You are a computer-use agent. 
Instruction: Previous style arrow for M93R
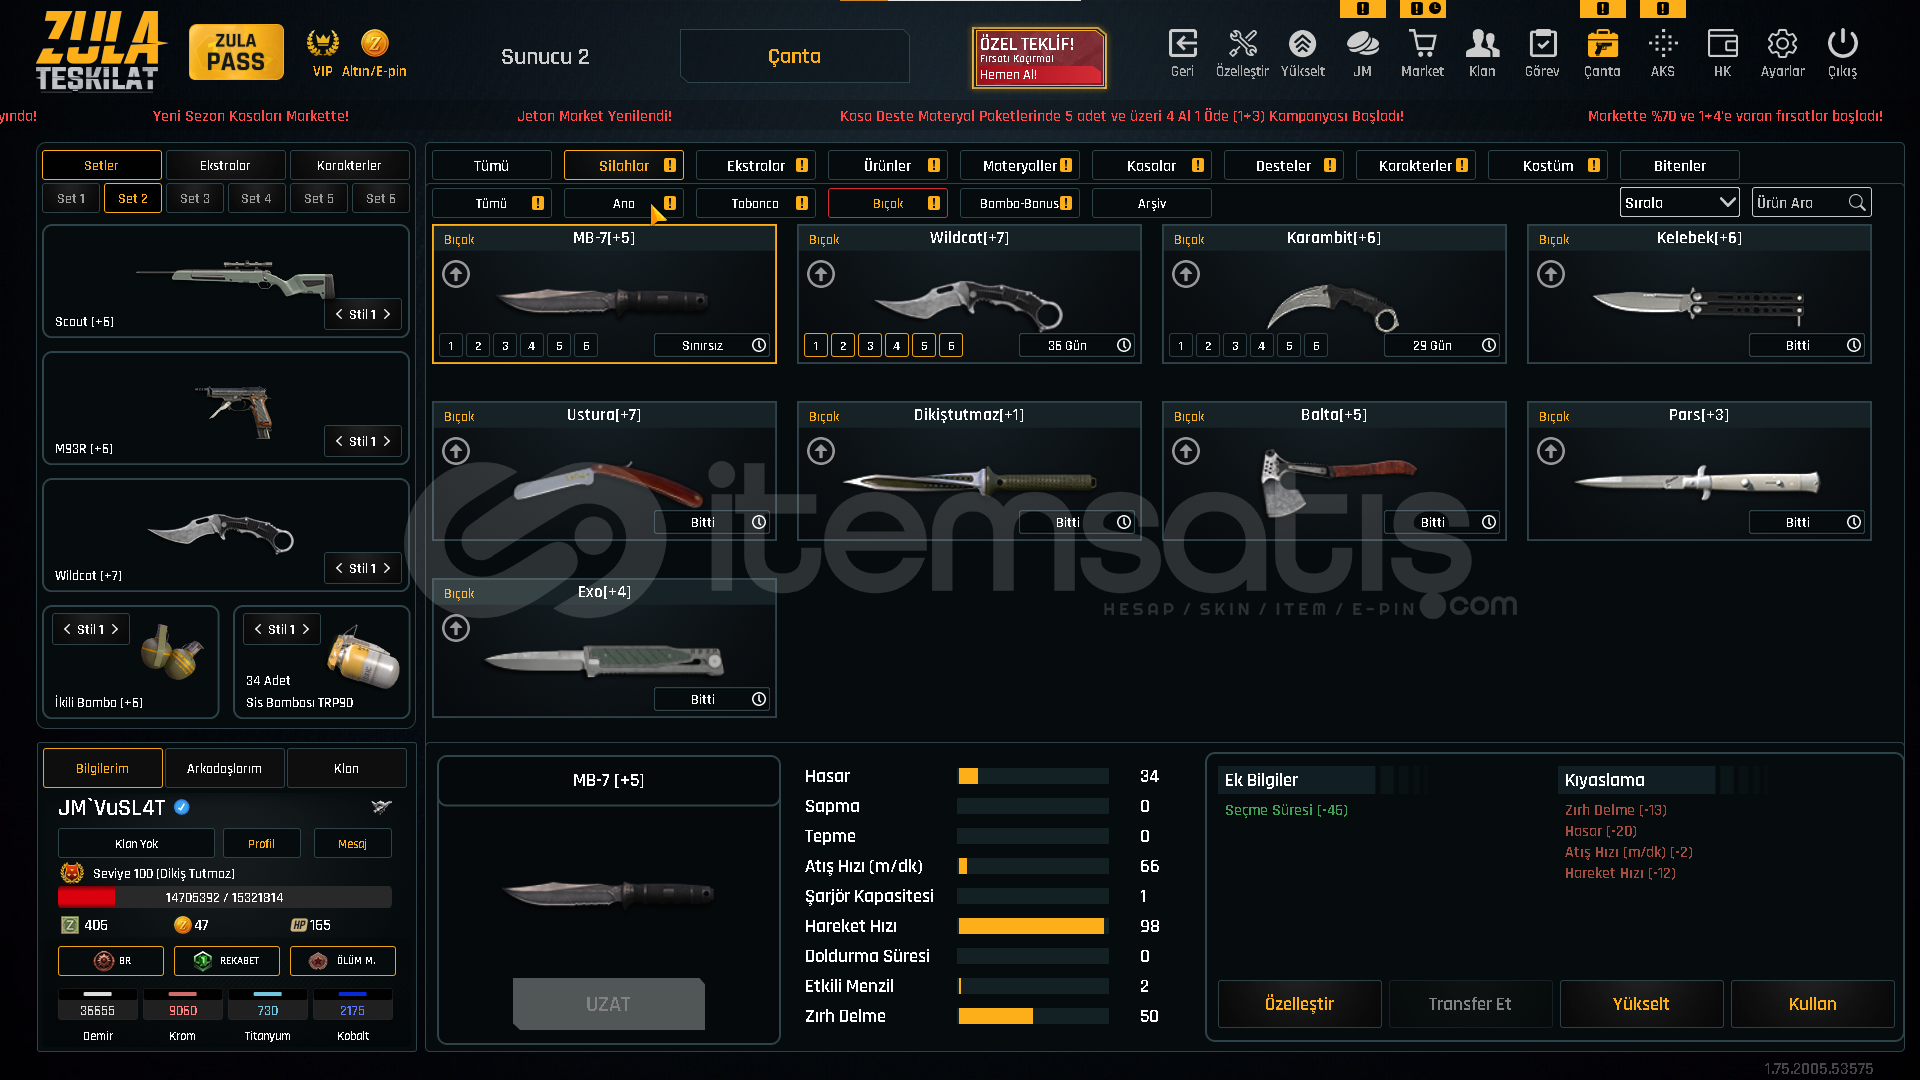[x=339, y=441]
